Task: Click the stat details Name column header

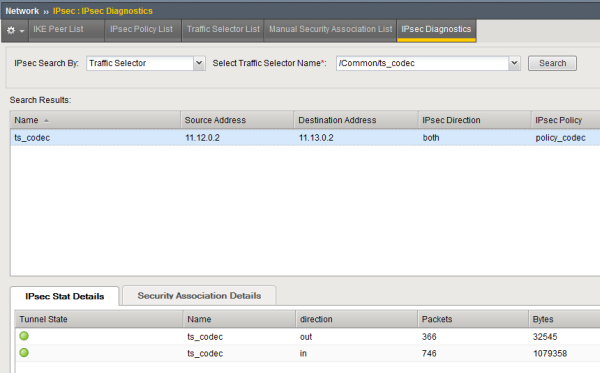Action: pos(239,319)
